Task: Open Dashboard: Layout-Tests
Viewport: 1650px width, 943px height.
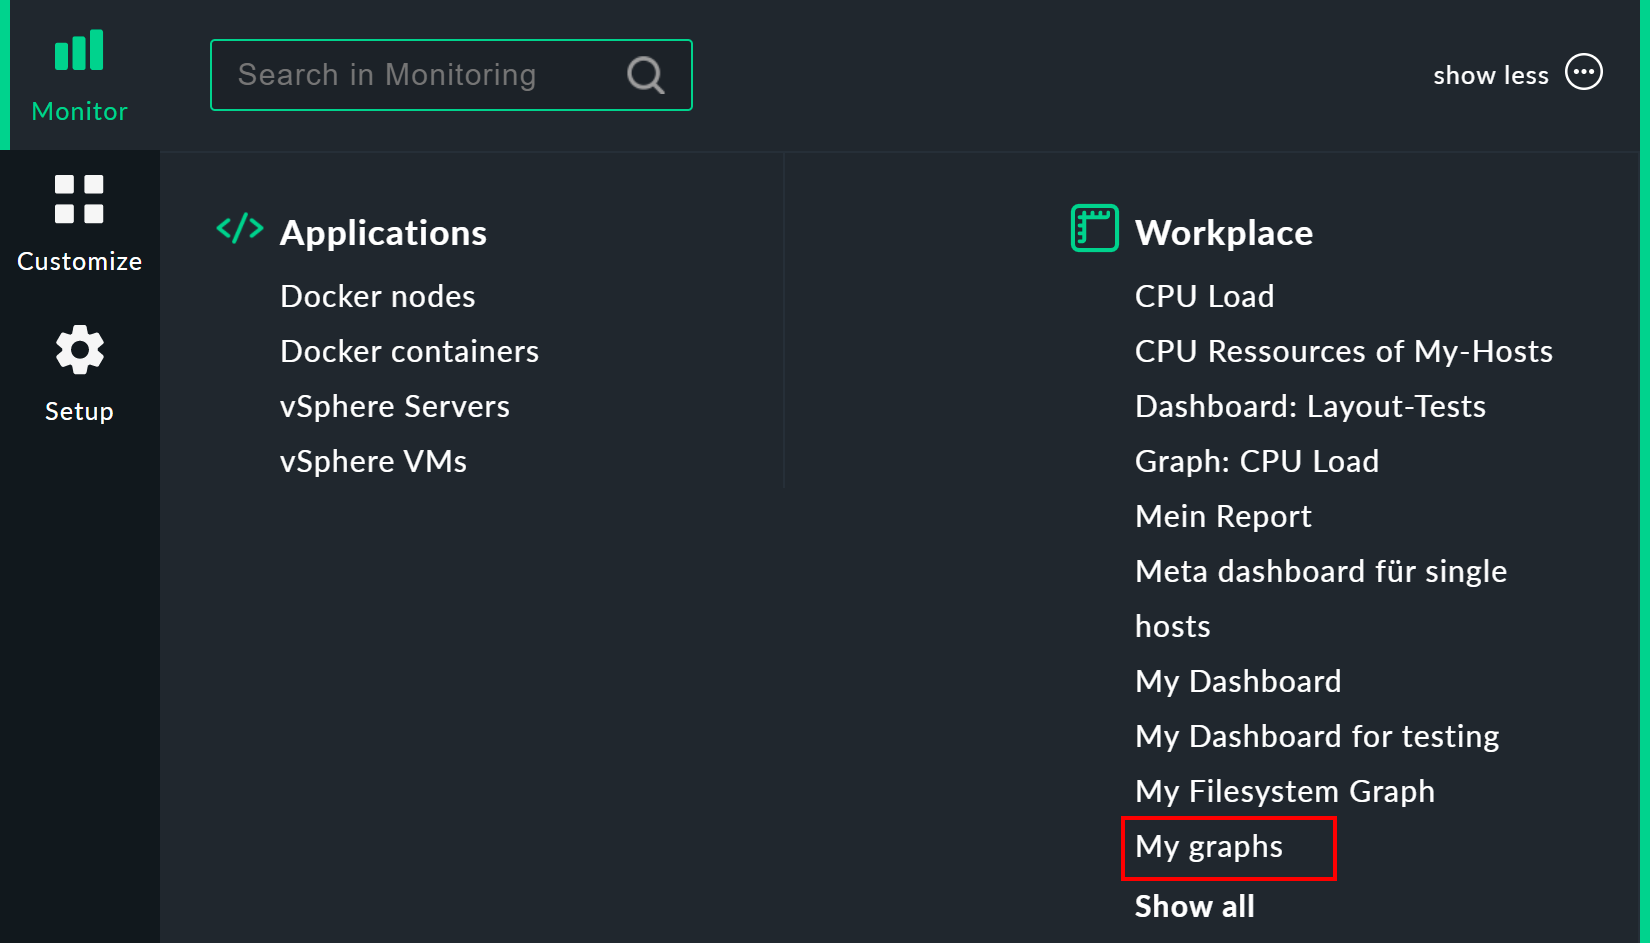Action: [x=1310, y=406]
